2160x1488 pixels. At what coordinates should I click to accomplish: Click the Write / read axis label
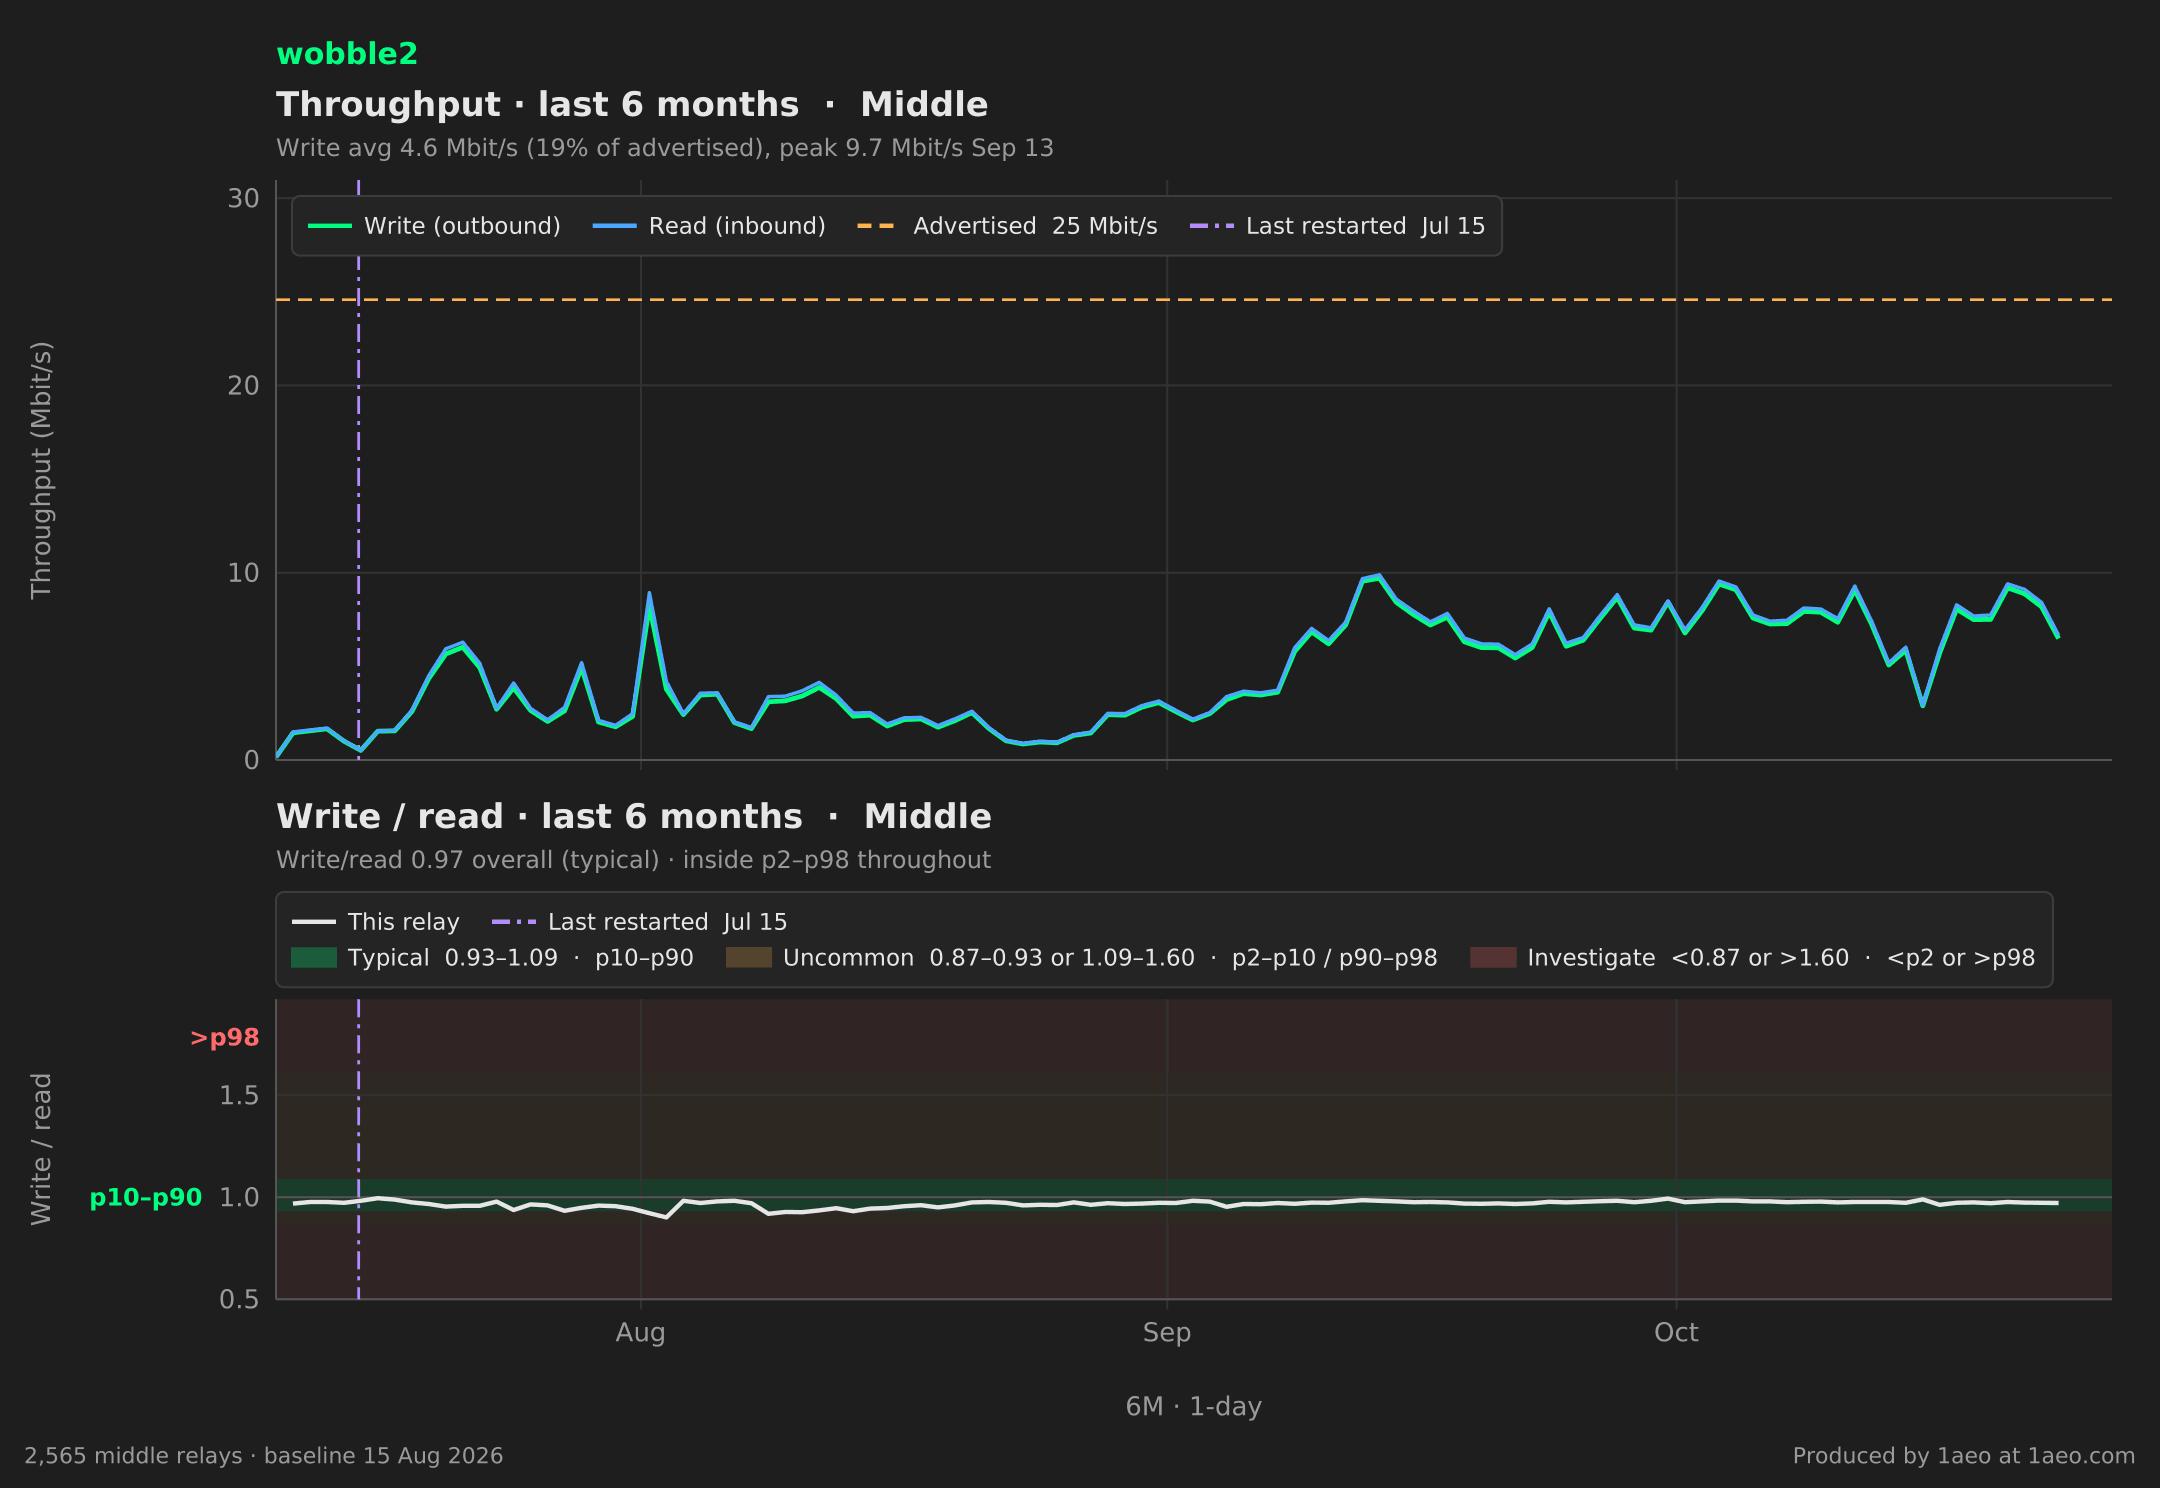[x=41, y=1149]
